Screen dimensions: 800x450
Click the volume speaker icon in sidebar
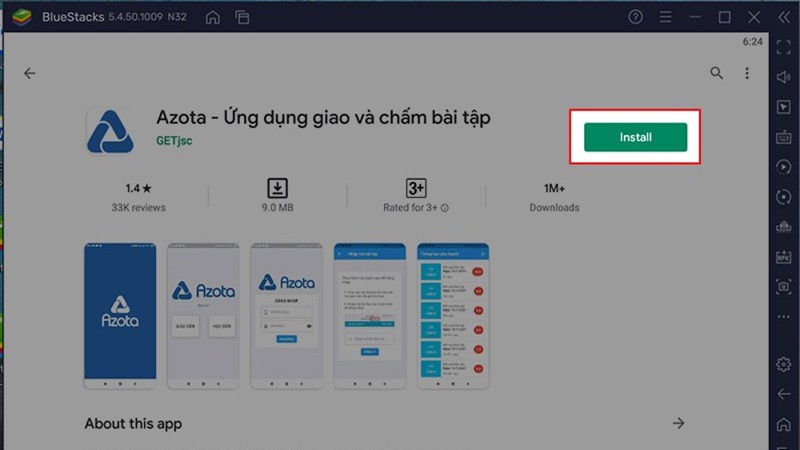point(784,77)
